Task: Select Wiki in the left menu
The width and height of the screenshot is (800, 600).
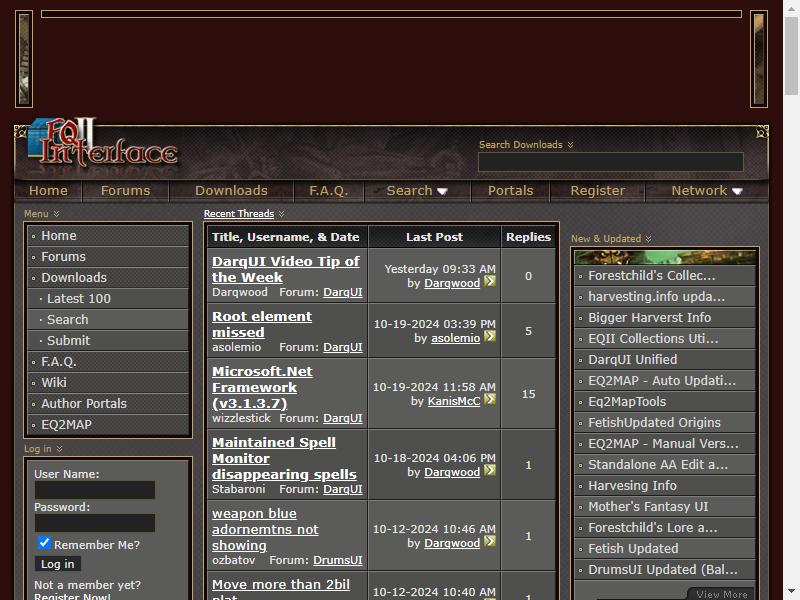Action: (x=108, y=383)
